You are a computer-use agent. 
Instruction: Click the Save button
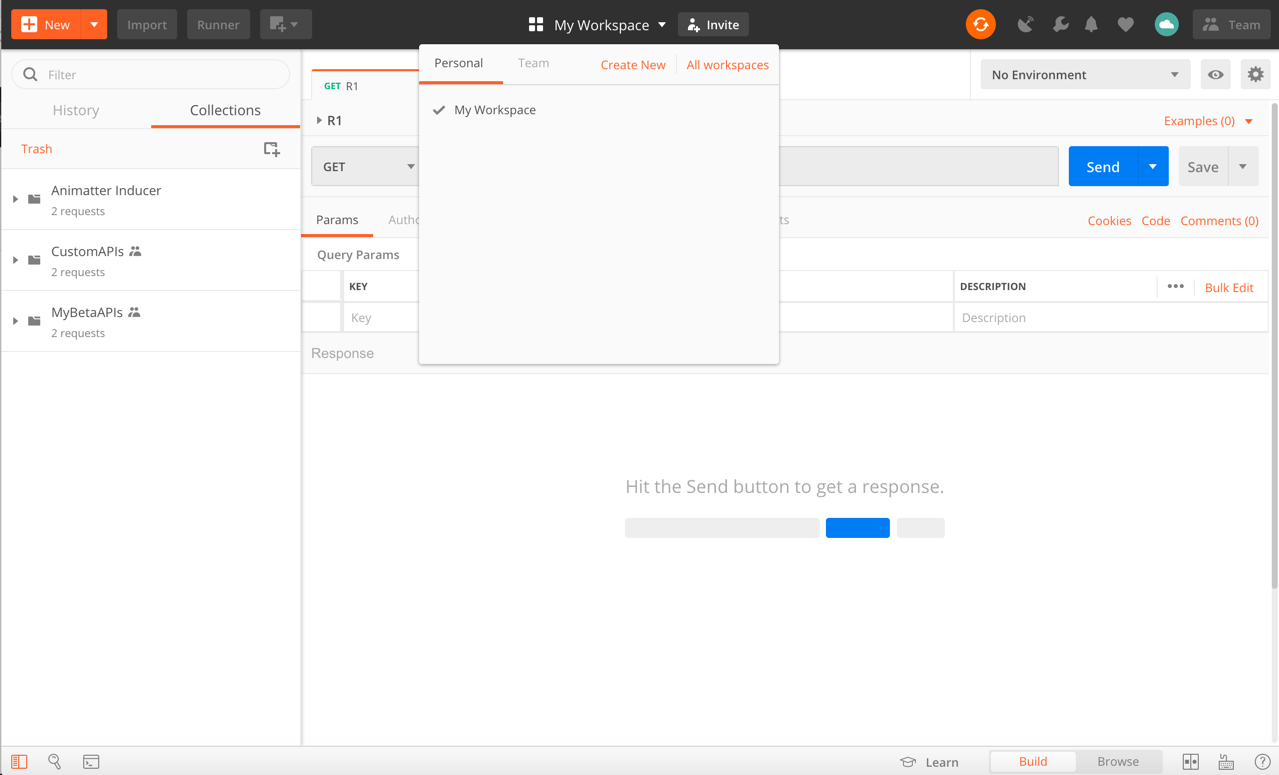click(x=1203, y=166)
